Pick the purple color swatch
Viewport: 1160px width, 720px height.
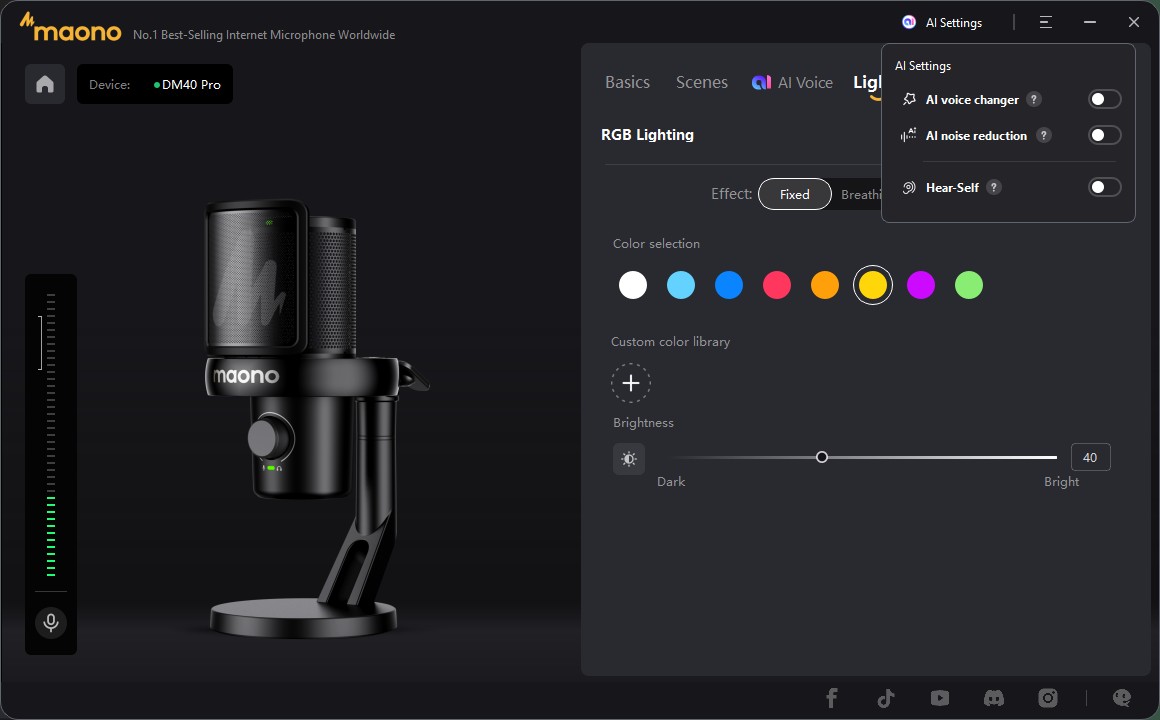click(x=920, y=285)
